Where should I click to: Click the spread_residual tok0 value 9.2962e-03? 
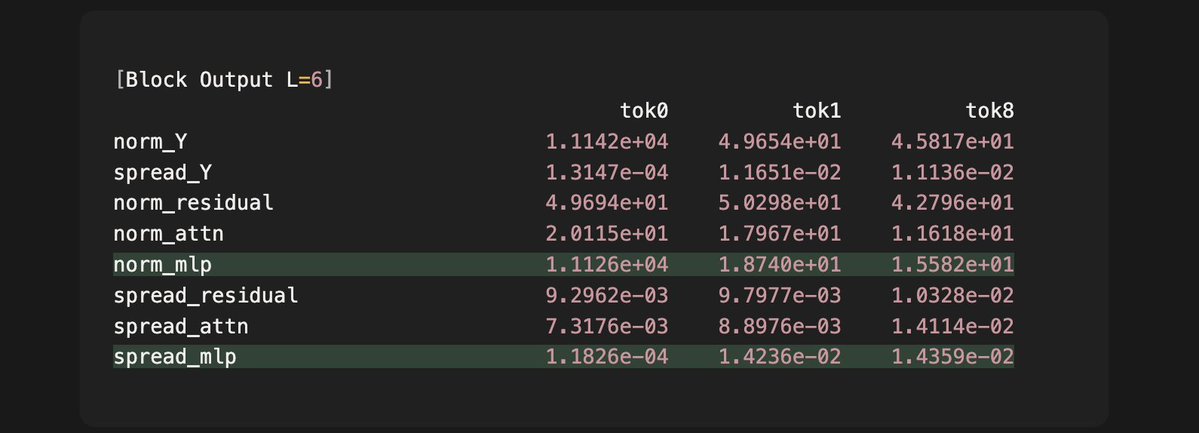(607, 296)
